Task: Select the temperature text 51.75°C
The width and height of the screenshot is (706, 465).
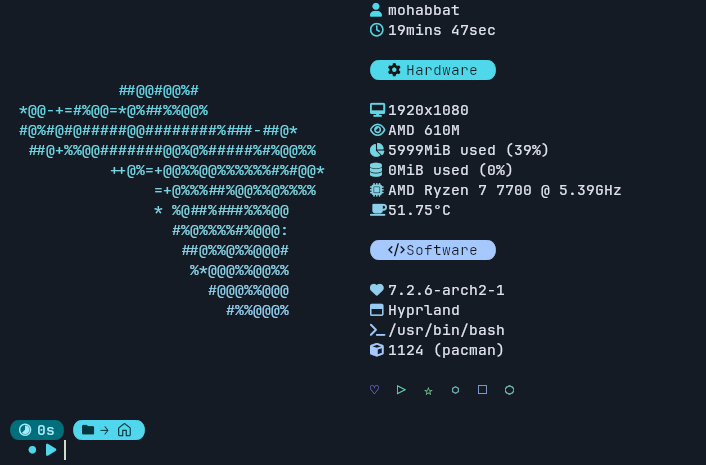Action: 419,210
